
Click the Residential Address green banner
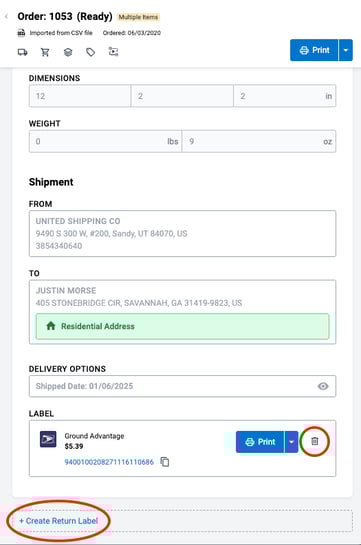point(182,326)
